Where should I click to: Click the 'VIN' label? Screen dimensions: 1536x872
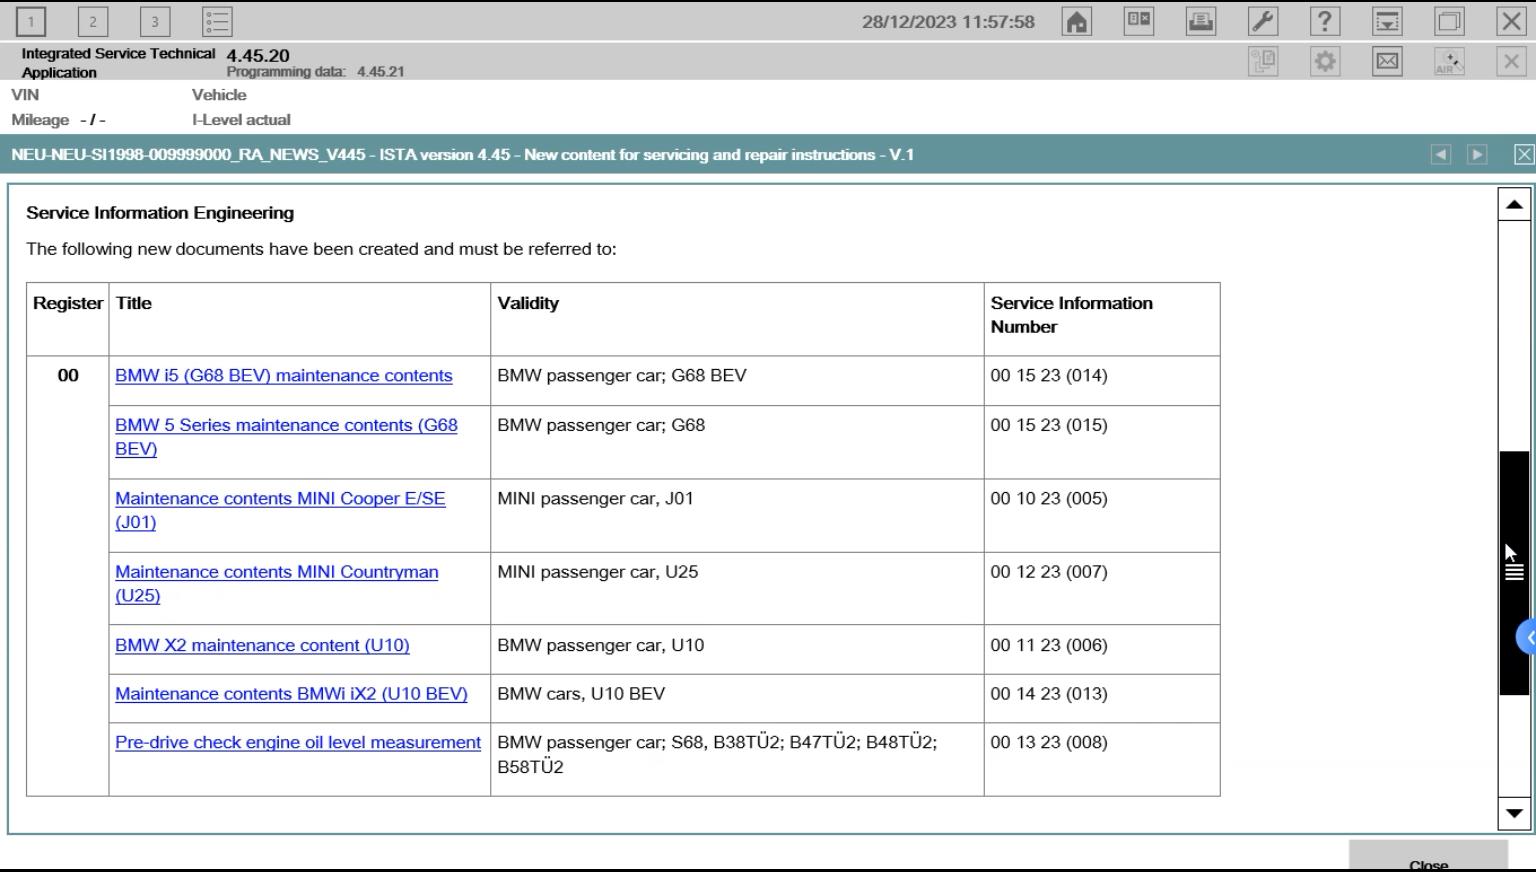25,95
